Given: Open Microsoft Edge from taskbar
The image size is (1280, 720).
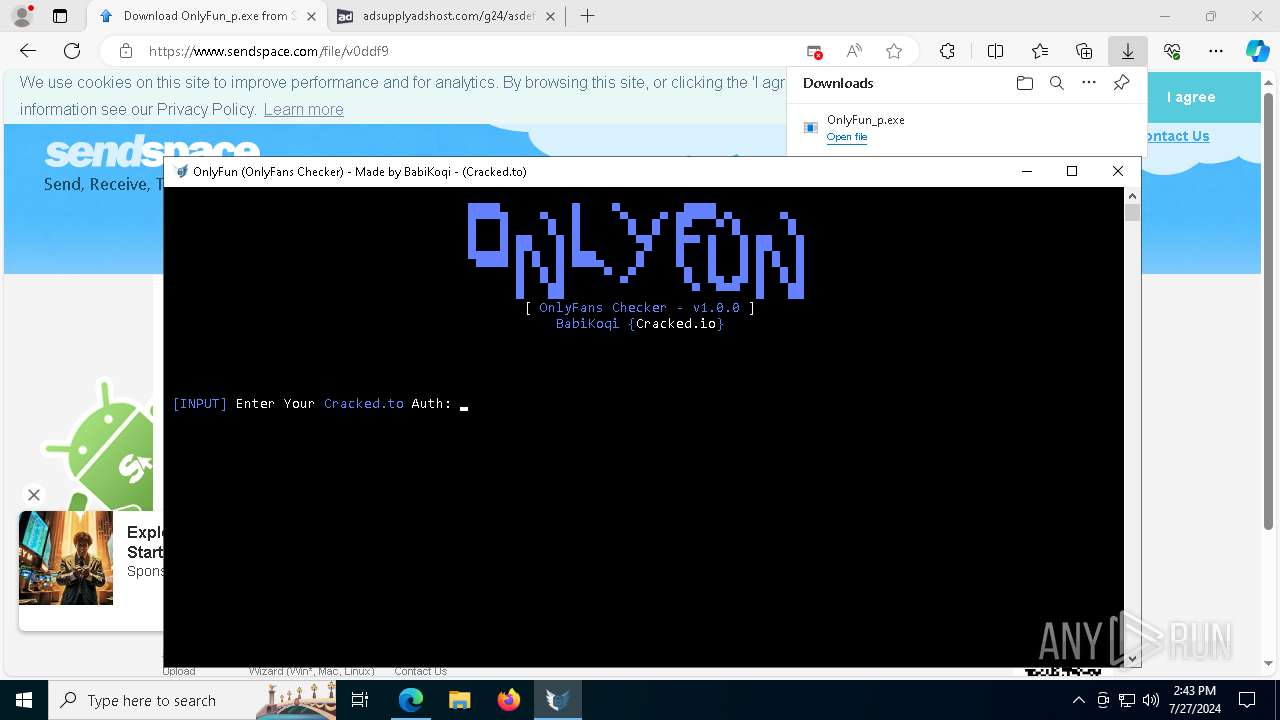Looking at the screenshot, I should 411,700.
